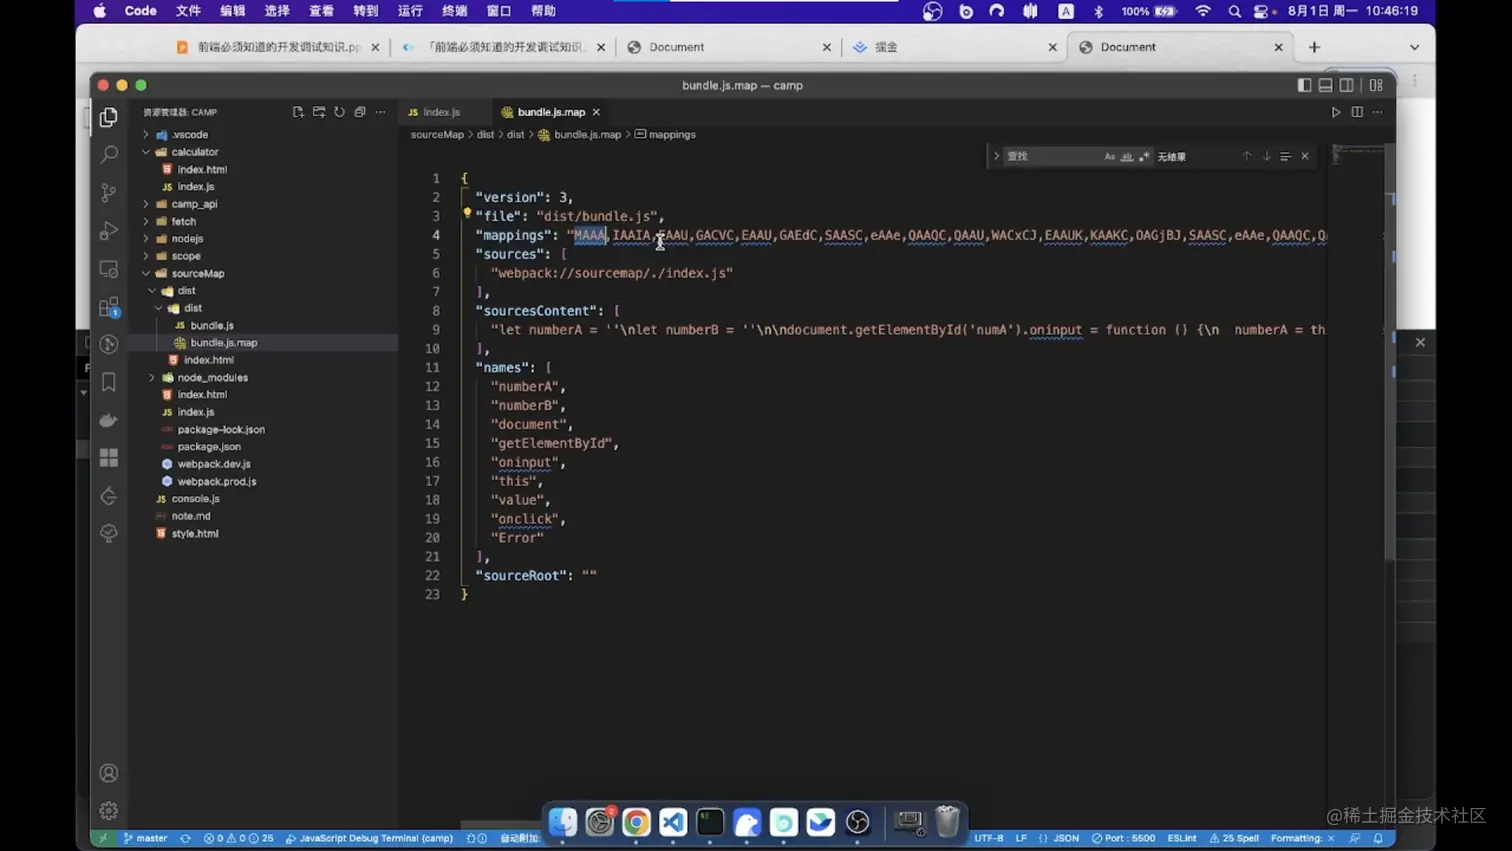This screenshot has height=851, width=1512.
Task: Click ESLint in the status bar
Action: [1182, 838]
